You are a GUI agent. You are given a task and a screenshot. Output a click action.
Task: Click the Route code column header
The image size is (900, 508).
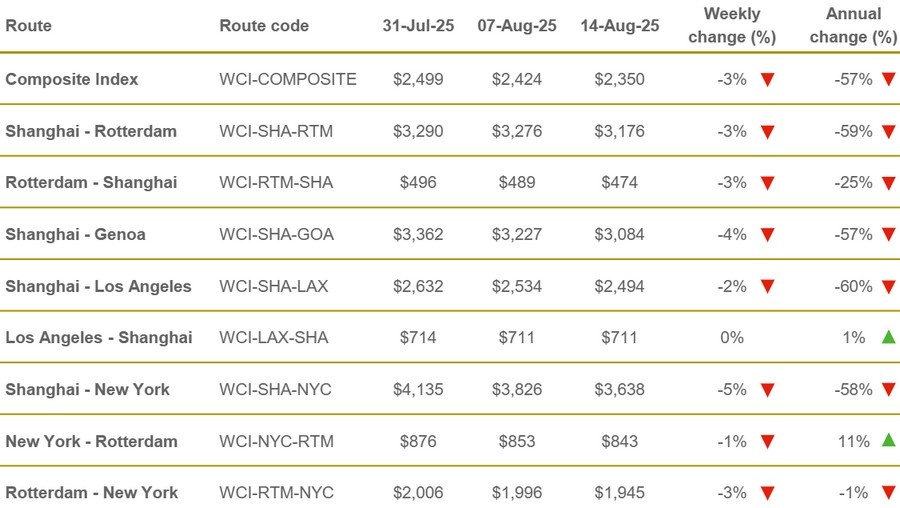pyautogui.click(x=264, y=26)
